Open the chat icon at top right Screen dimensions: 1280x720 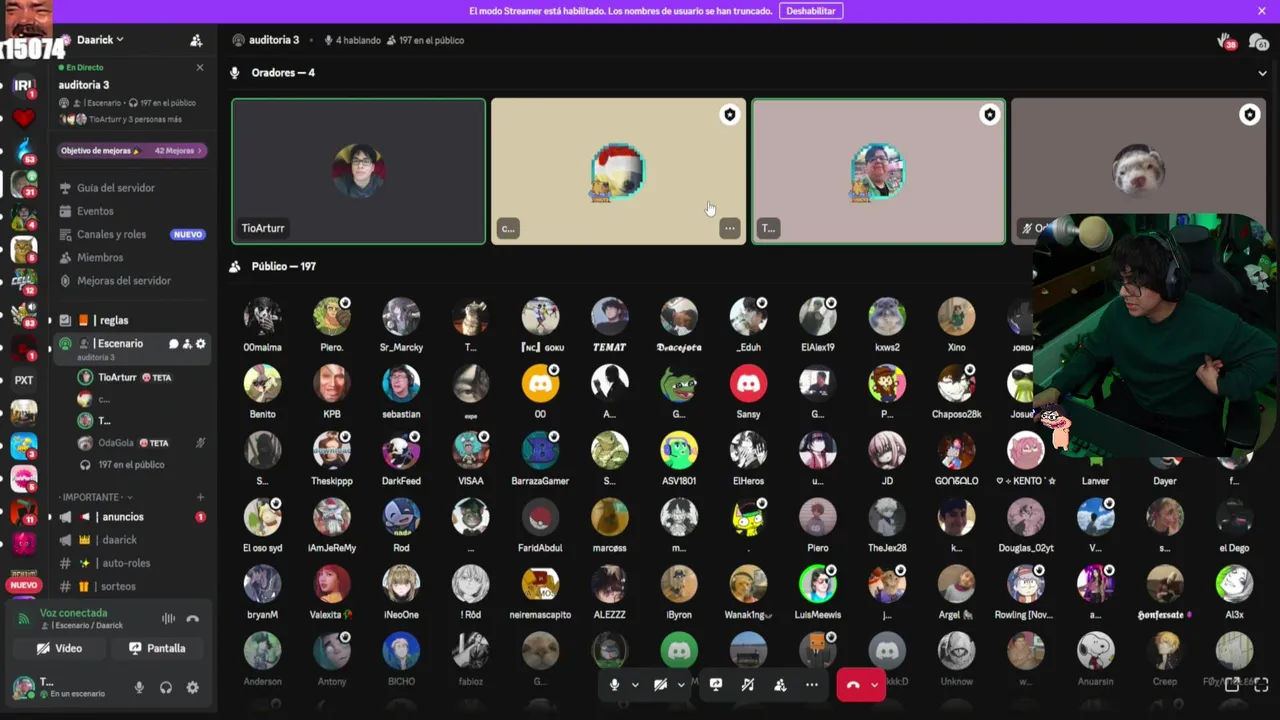click(x=1259, y=41)
